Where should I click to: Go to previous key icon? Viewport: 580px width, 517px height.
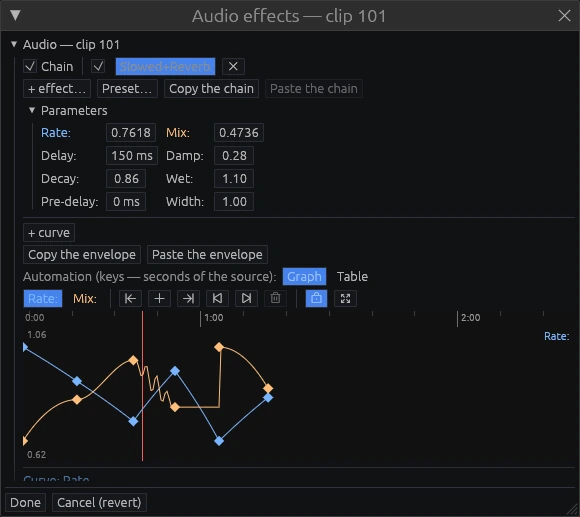218,298
